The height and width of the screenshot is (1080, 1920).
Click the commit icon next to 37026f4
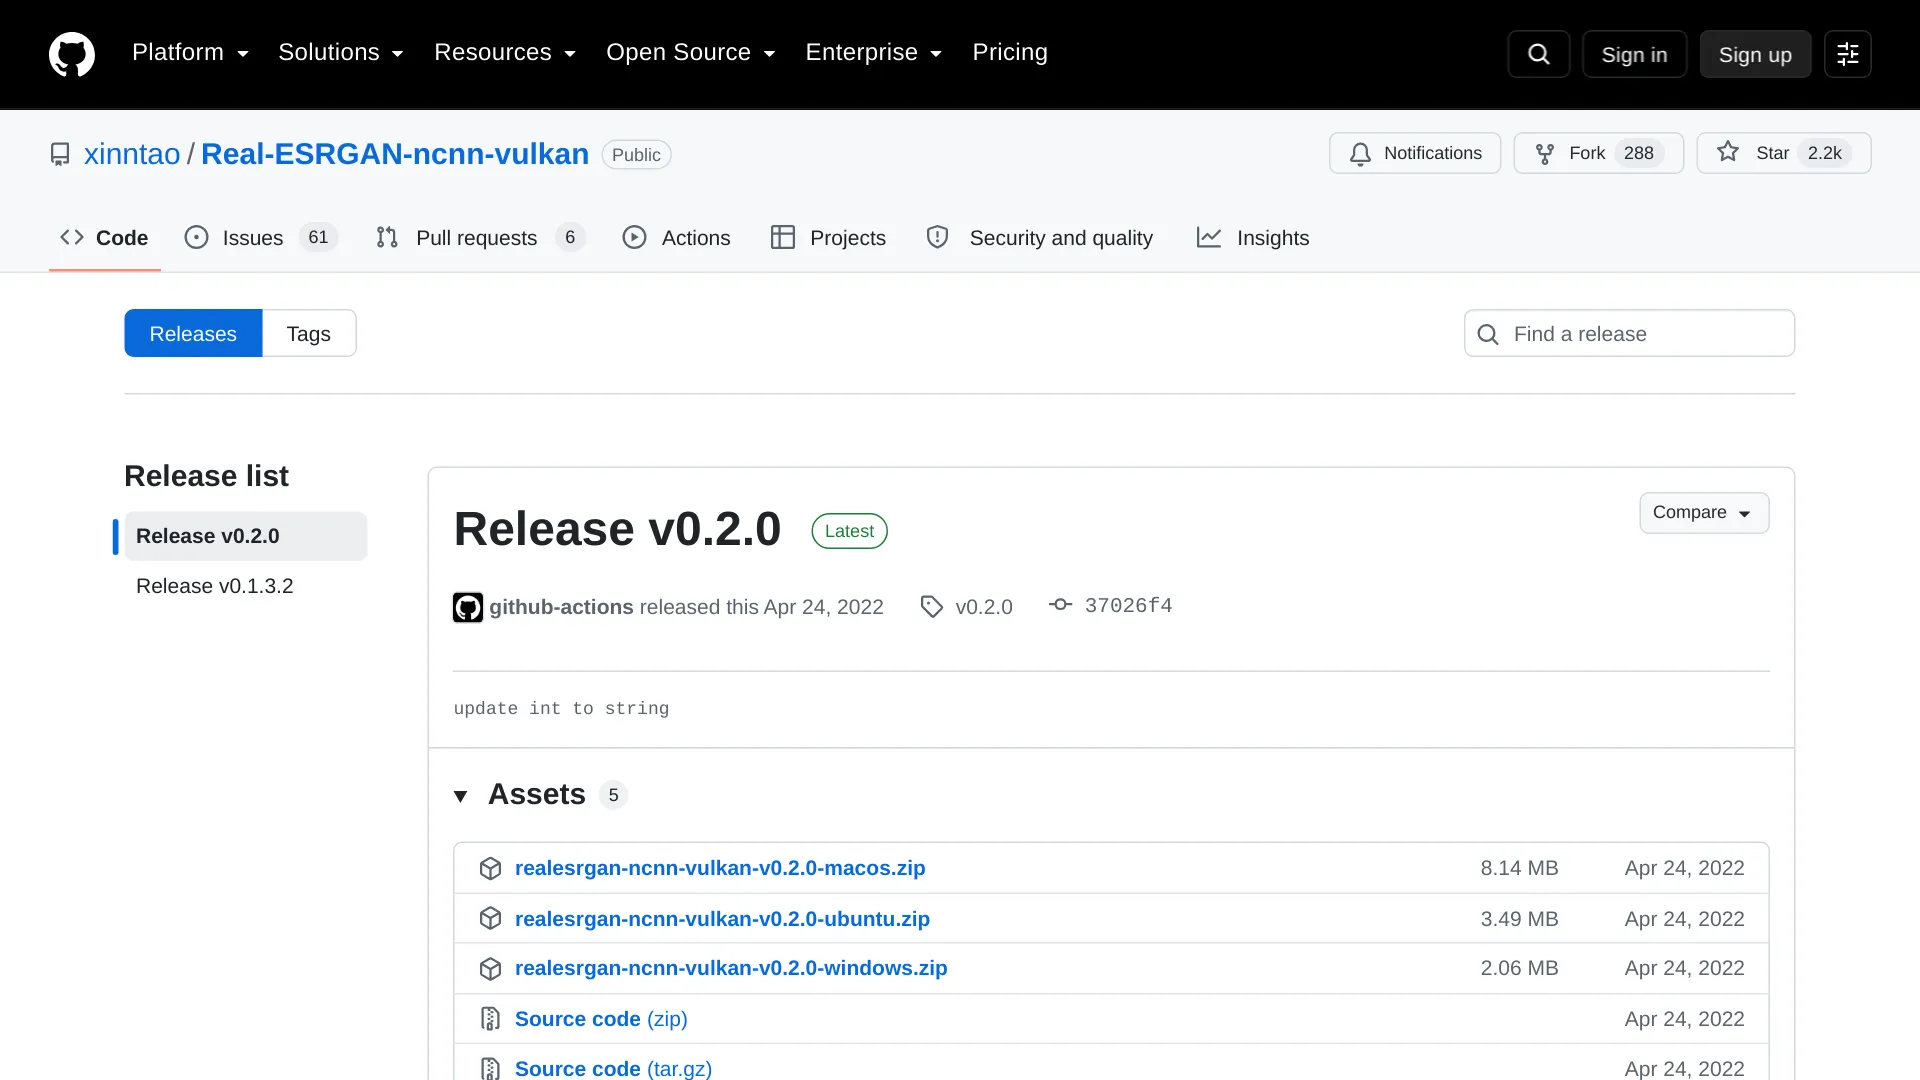(1061, 605)
